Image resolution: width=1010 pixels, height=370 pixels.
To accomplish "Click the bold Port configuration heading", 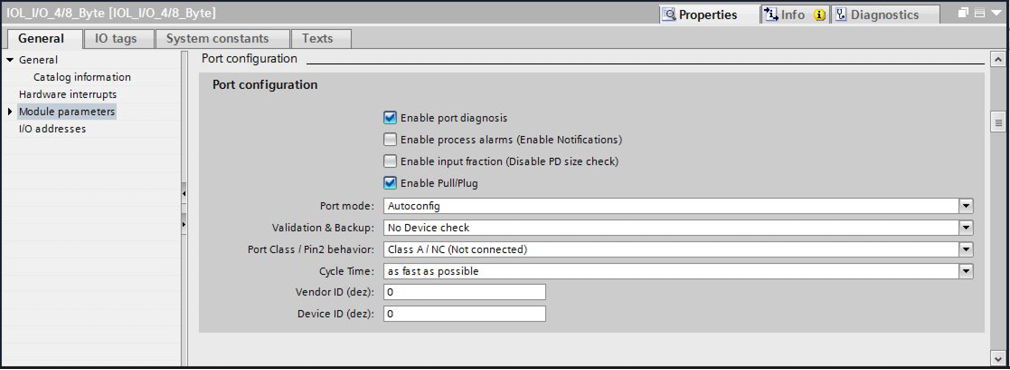I will coord(265,84).
